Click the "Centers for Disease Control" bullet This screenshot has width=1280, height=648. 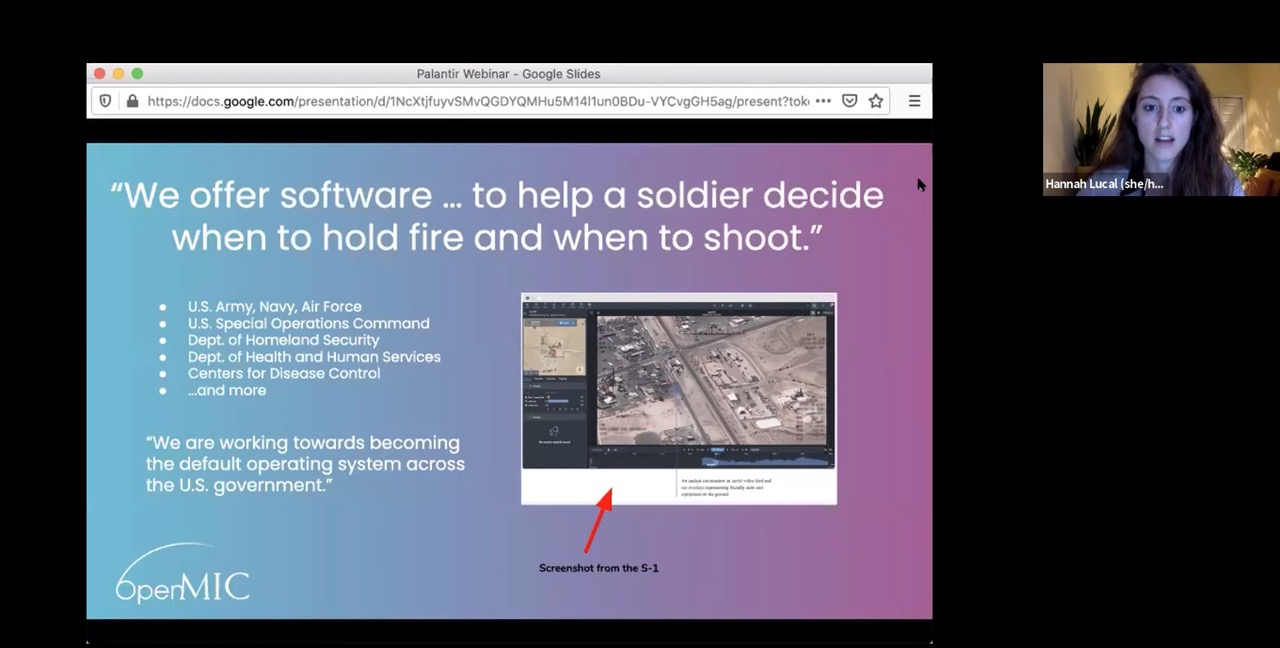tap(284, 373)
